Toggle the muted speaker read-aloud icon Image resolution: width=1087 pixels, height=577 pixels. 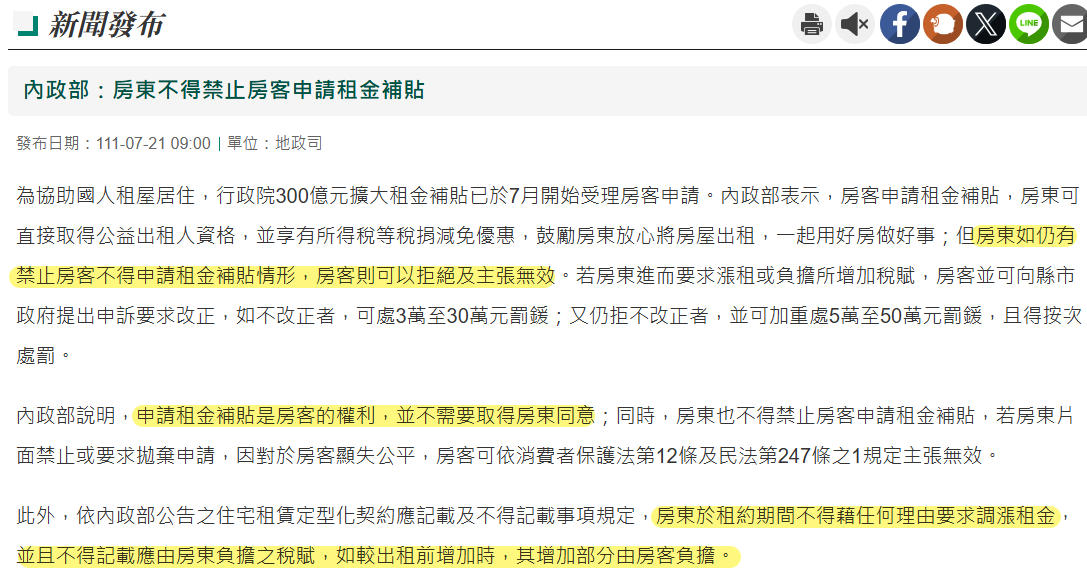pos(855,24)
